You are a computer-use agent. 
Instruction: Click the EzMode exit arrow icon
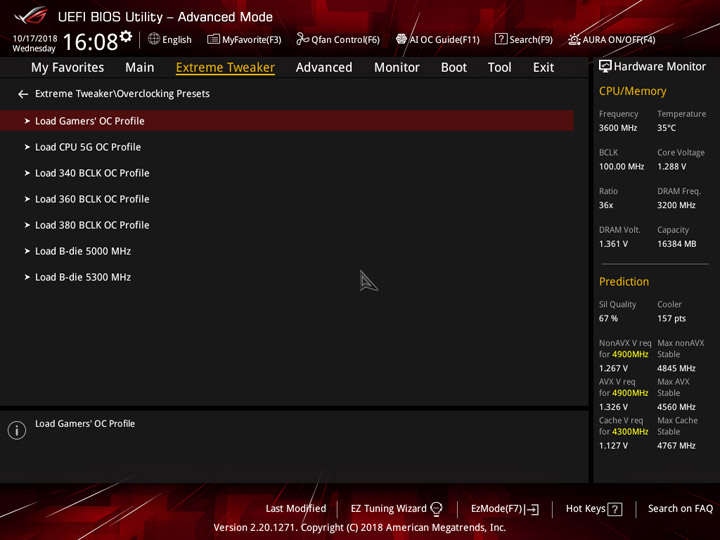point(533,509)
